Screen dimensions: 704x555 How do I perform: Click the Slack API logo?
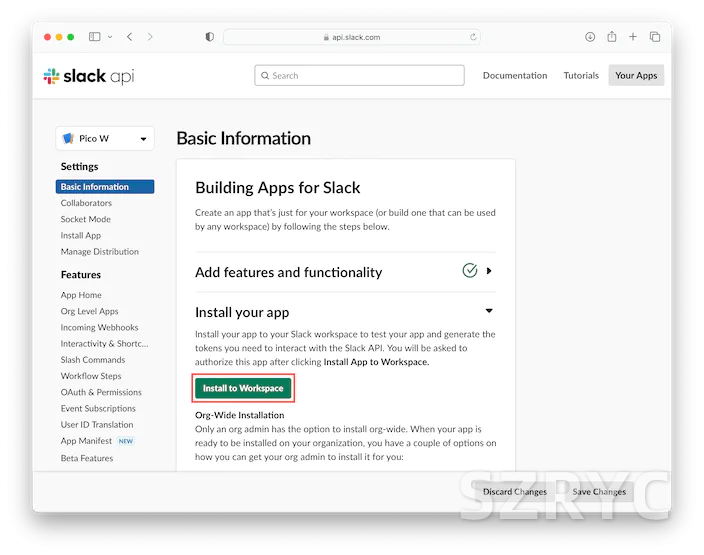[x=89, y=76]
